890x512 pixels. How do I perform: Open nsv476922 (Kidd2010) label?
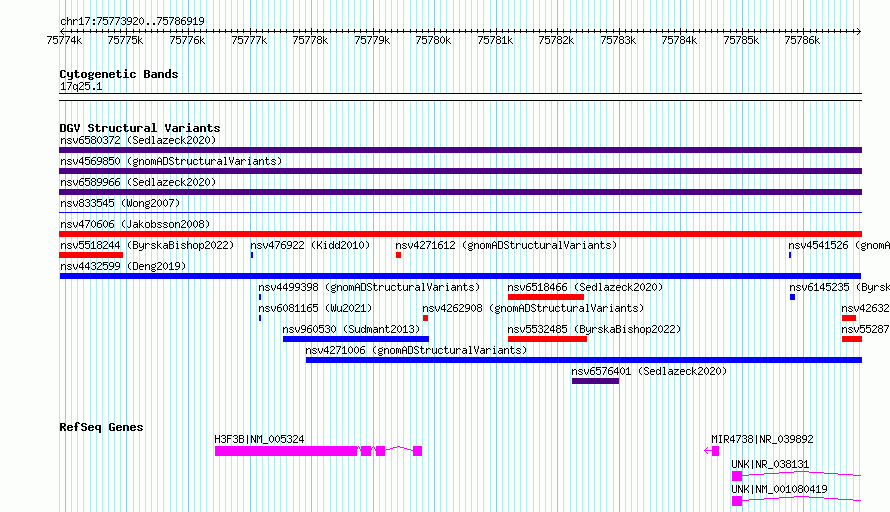tap(310, 245)
